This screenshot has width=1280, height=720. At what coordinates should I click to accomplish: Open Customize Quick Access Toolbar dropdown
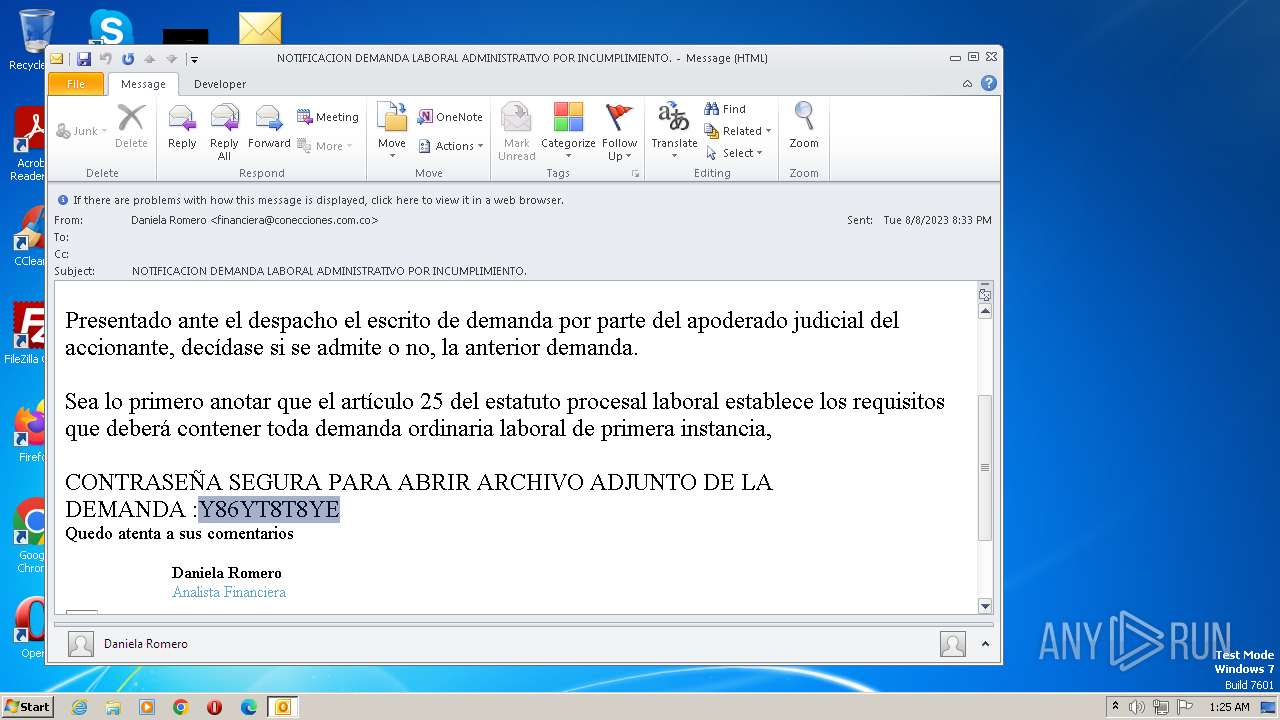194,59
